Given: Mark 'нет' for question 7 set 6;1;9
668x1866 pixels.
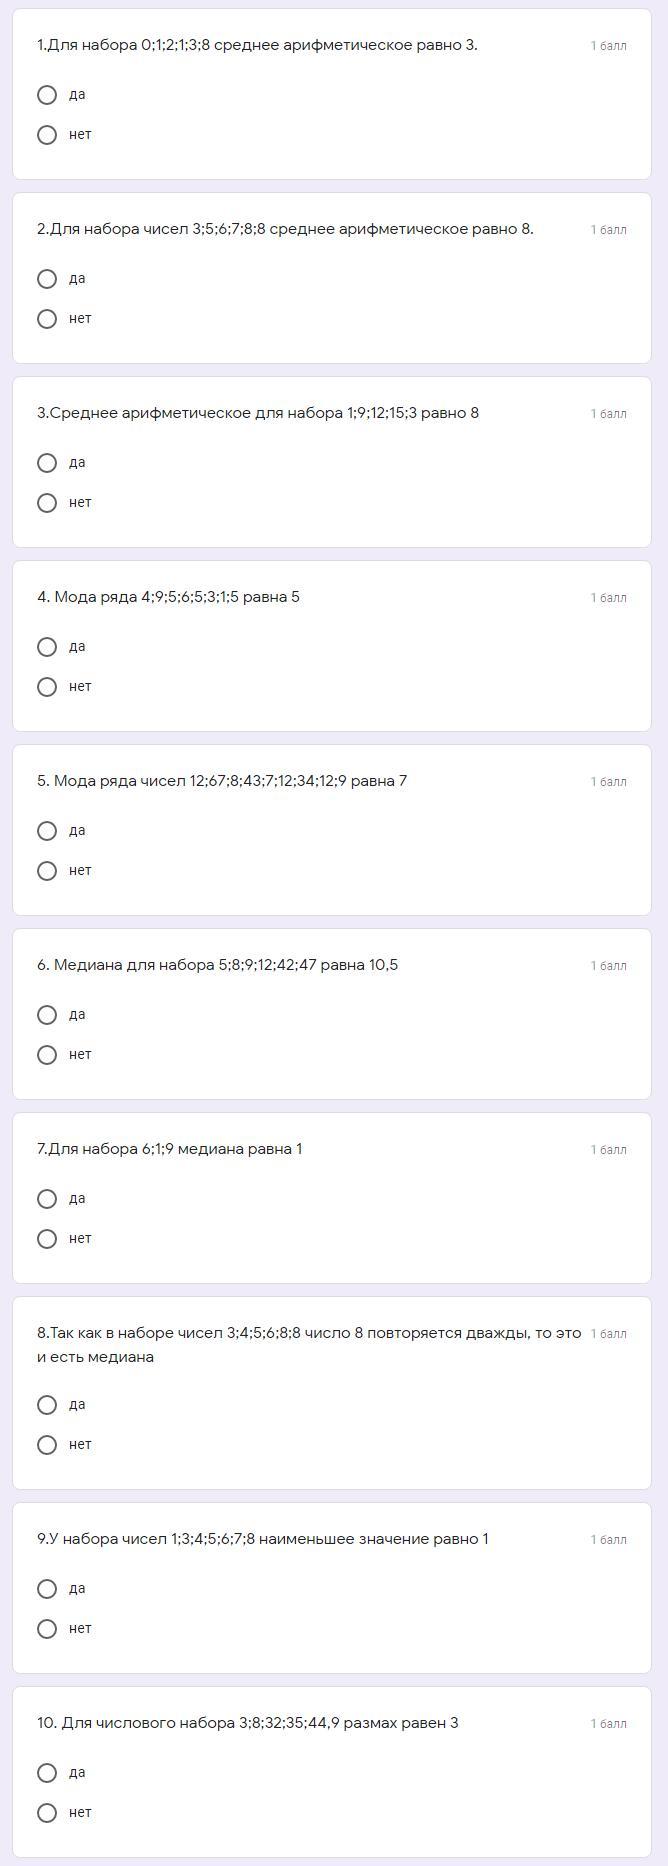Looking at the screenshot, I should [x=47, y=1239].
